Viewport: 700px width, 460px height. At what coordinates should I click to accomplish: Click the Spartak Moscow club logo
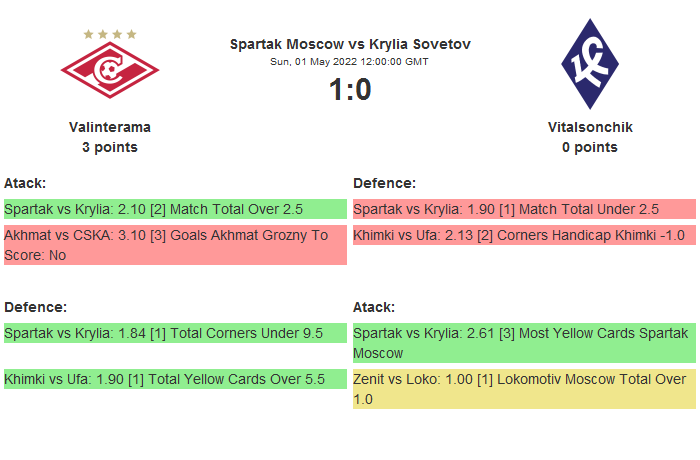(x=110, y=73)
